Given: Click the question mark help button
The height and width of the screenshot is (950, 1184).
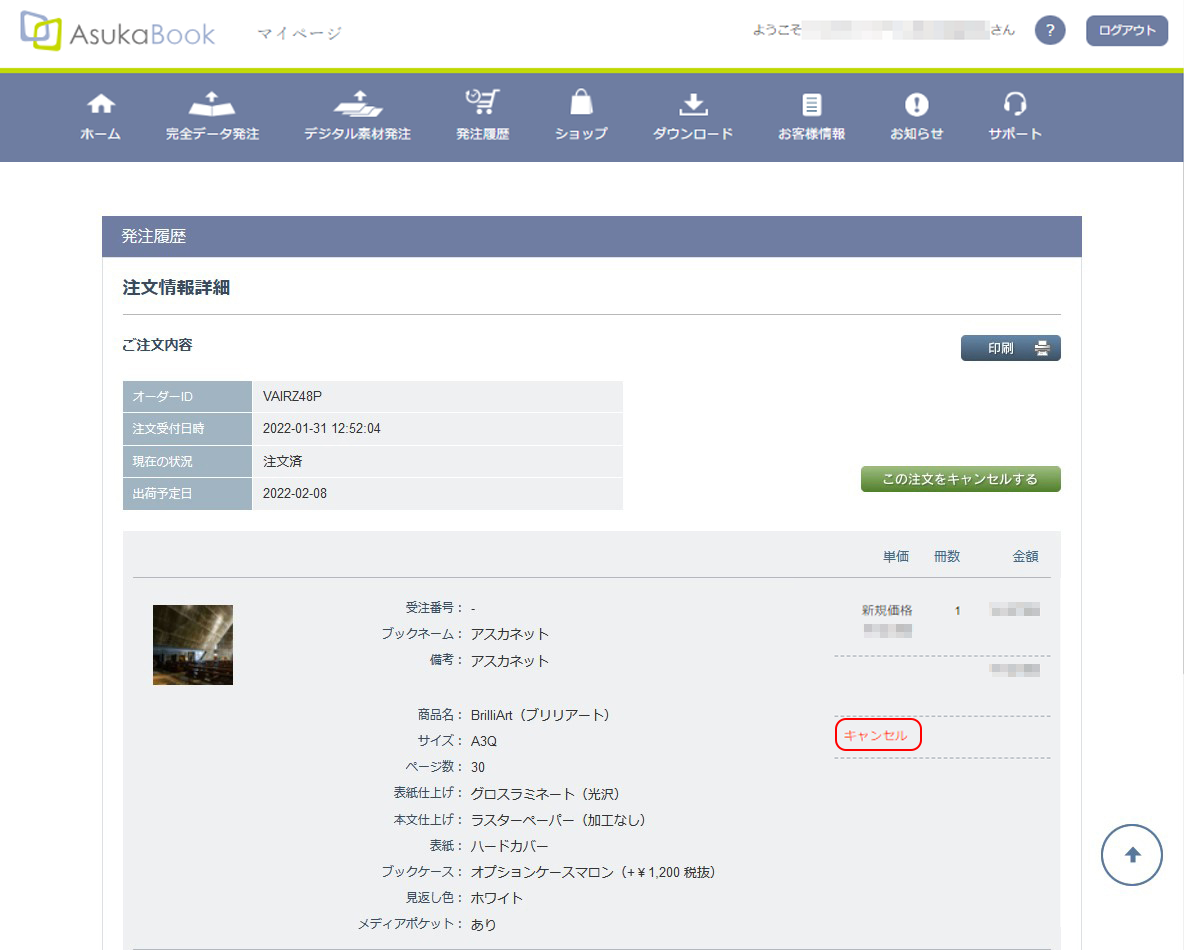Looking at the screenshot, I should click(x=1049, y=31).
